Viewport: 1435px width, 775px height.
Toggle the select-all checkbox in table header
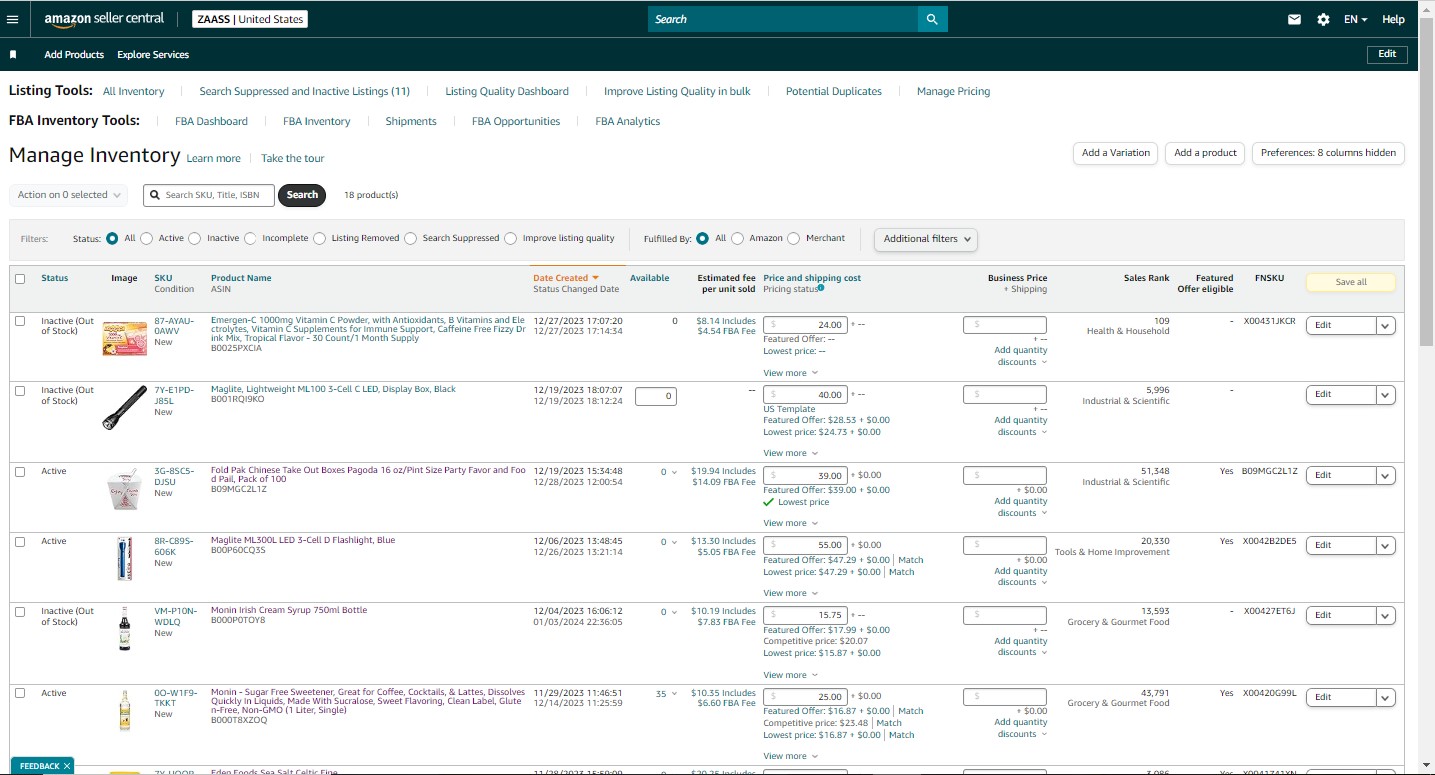(20, 279)
